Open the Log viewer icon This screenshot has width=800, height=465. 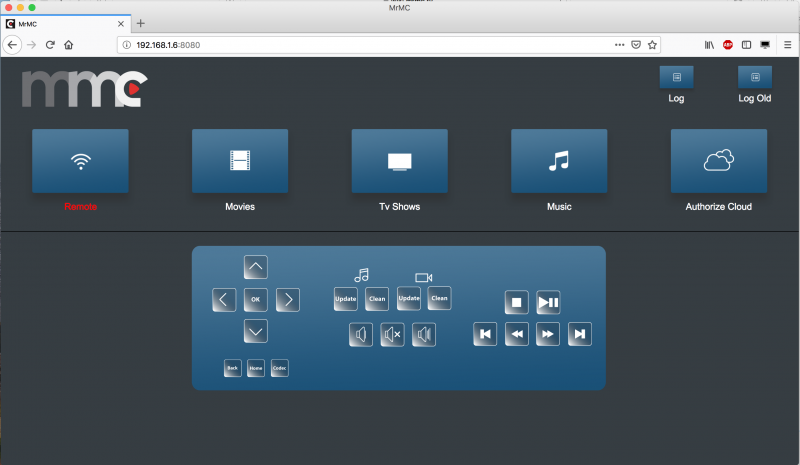(676, 77)
